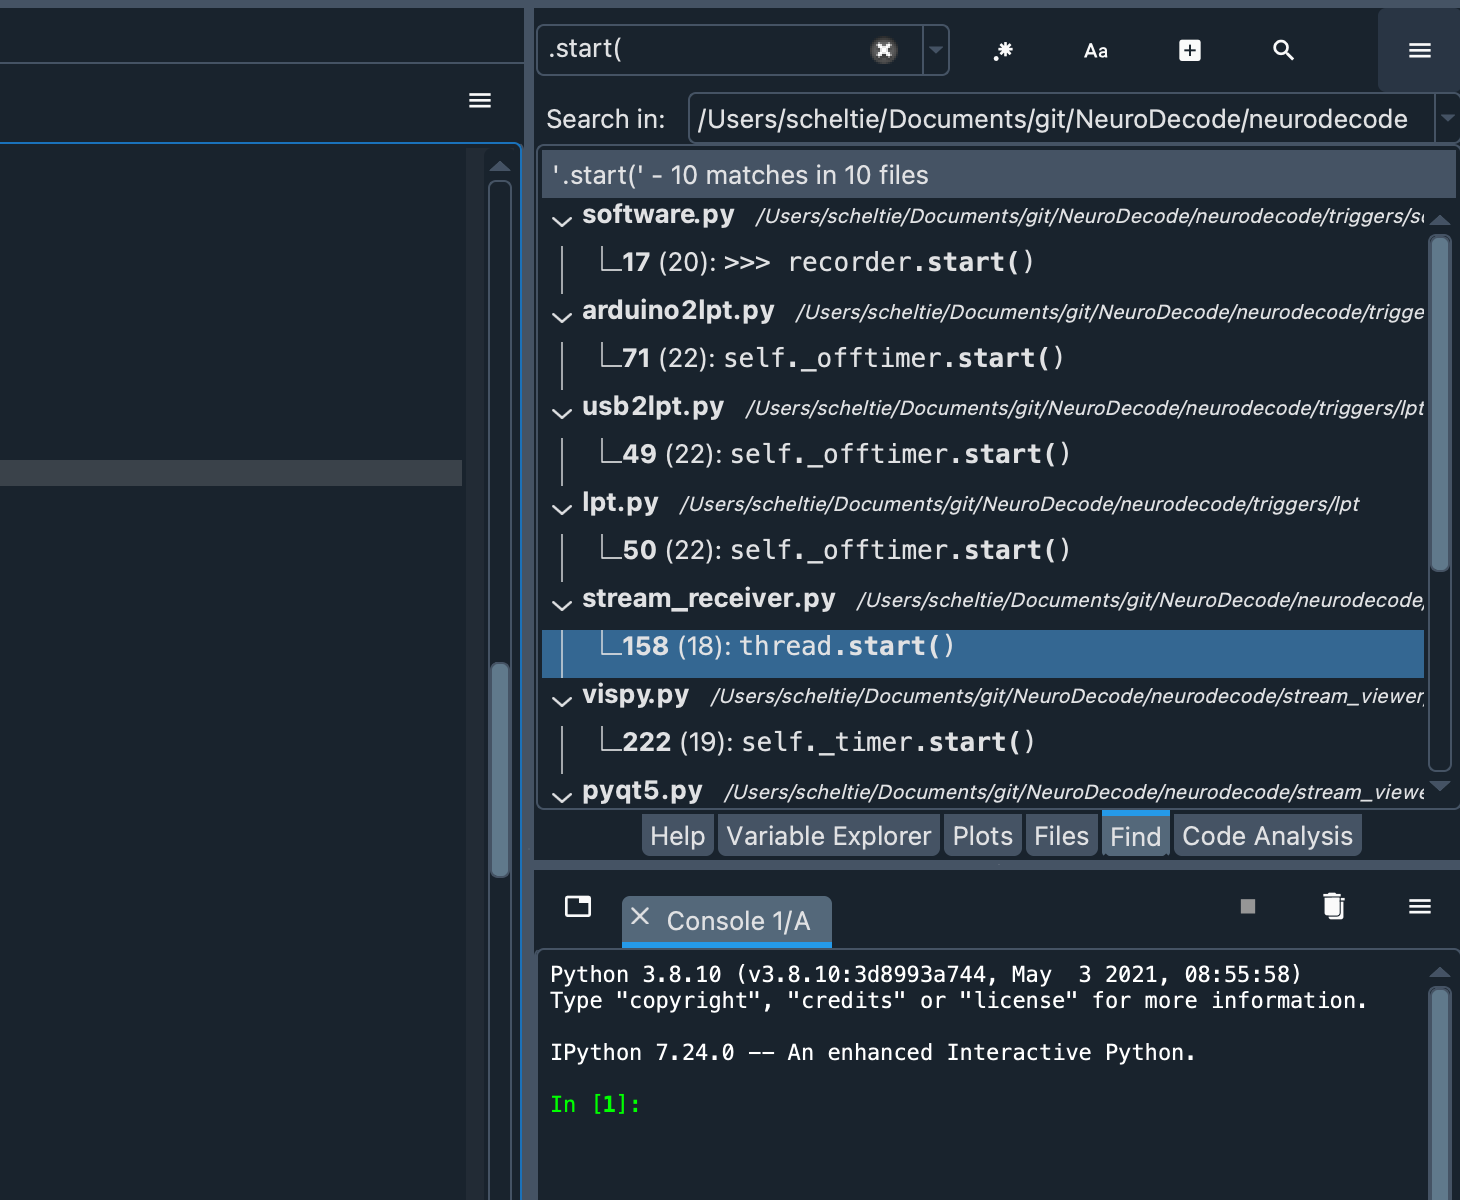Select the highlighted thread.start() match

[x=845, y=645]
